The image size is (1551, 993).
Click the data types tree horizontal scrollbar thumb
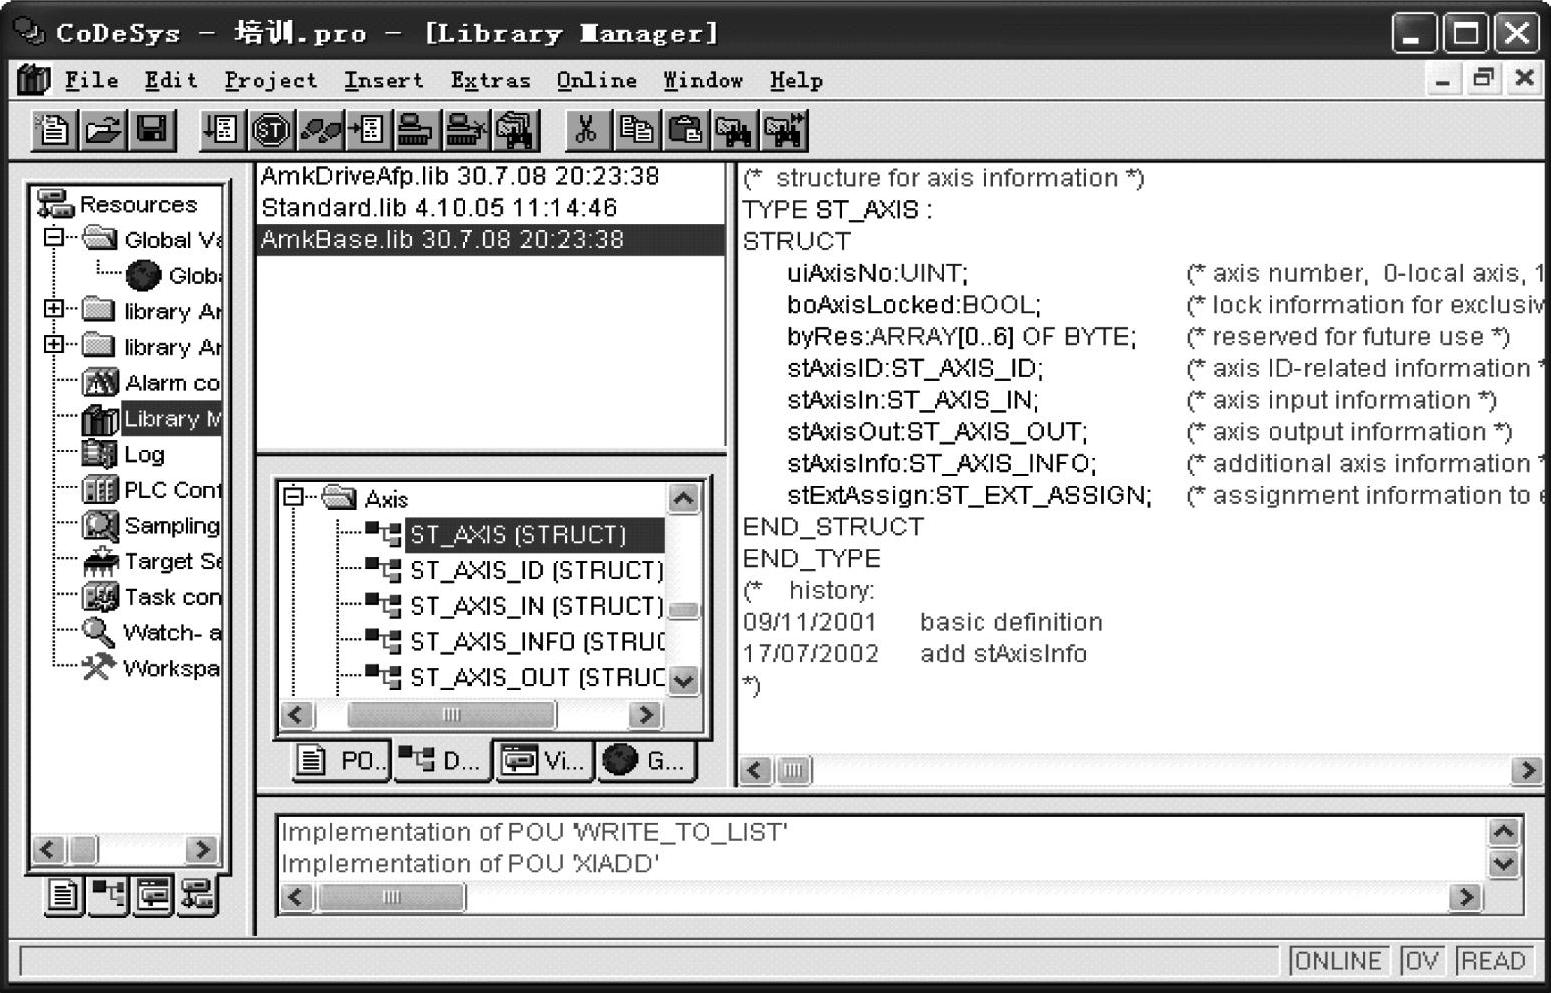(451, 714)
